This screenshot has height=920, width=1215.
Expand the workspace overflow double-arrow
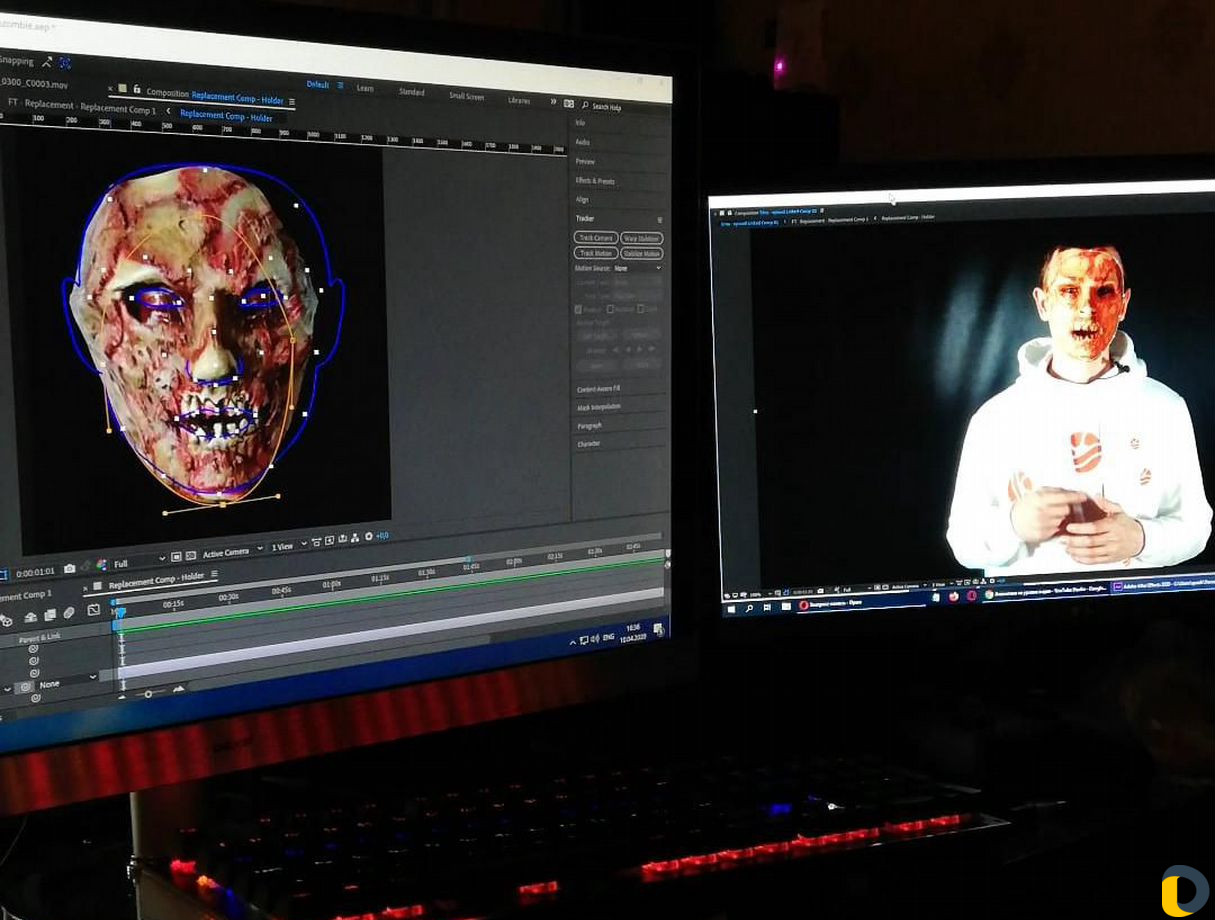(x=554, y=101)
